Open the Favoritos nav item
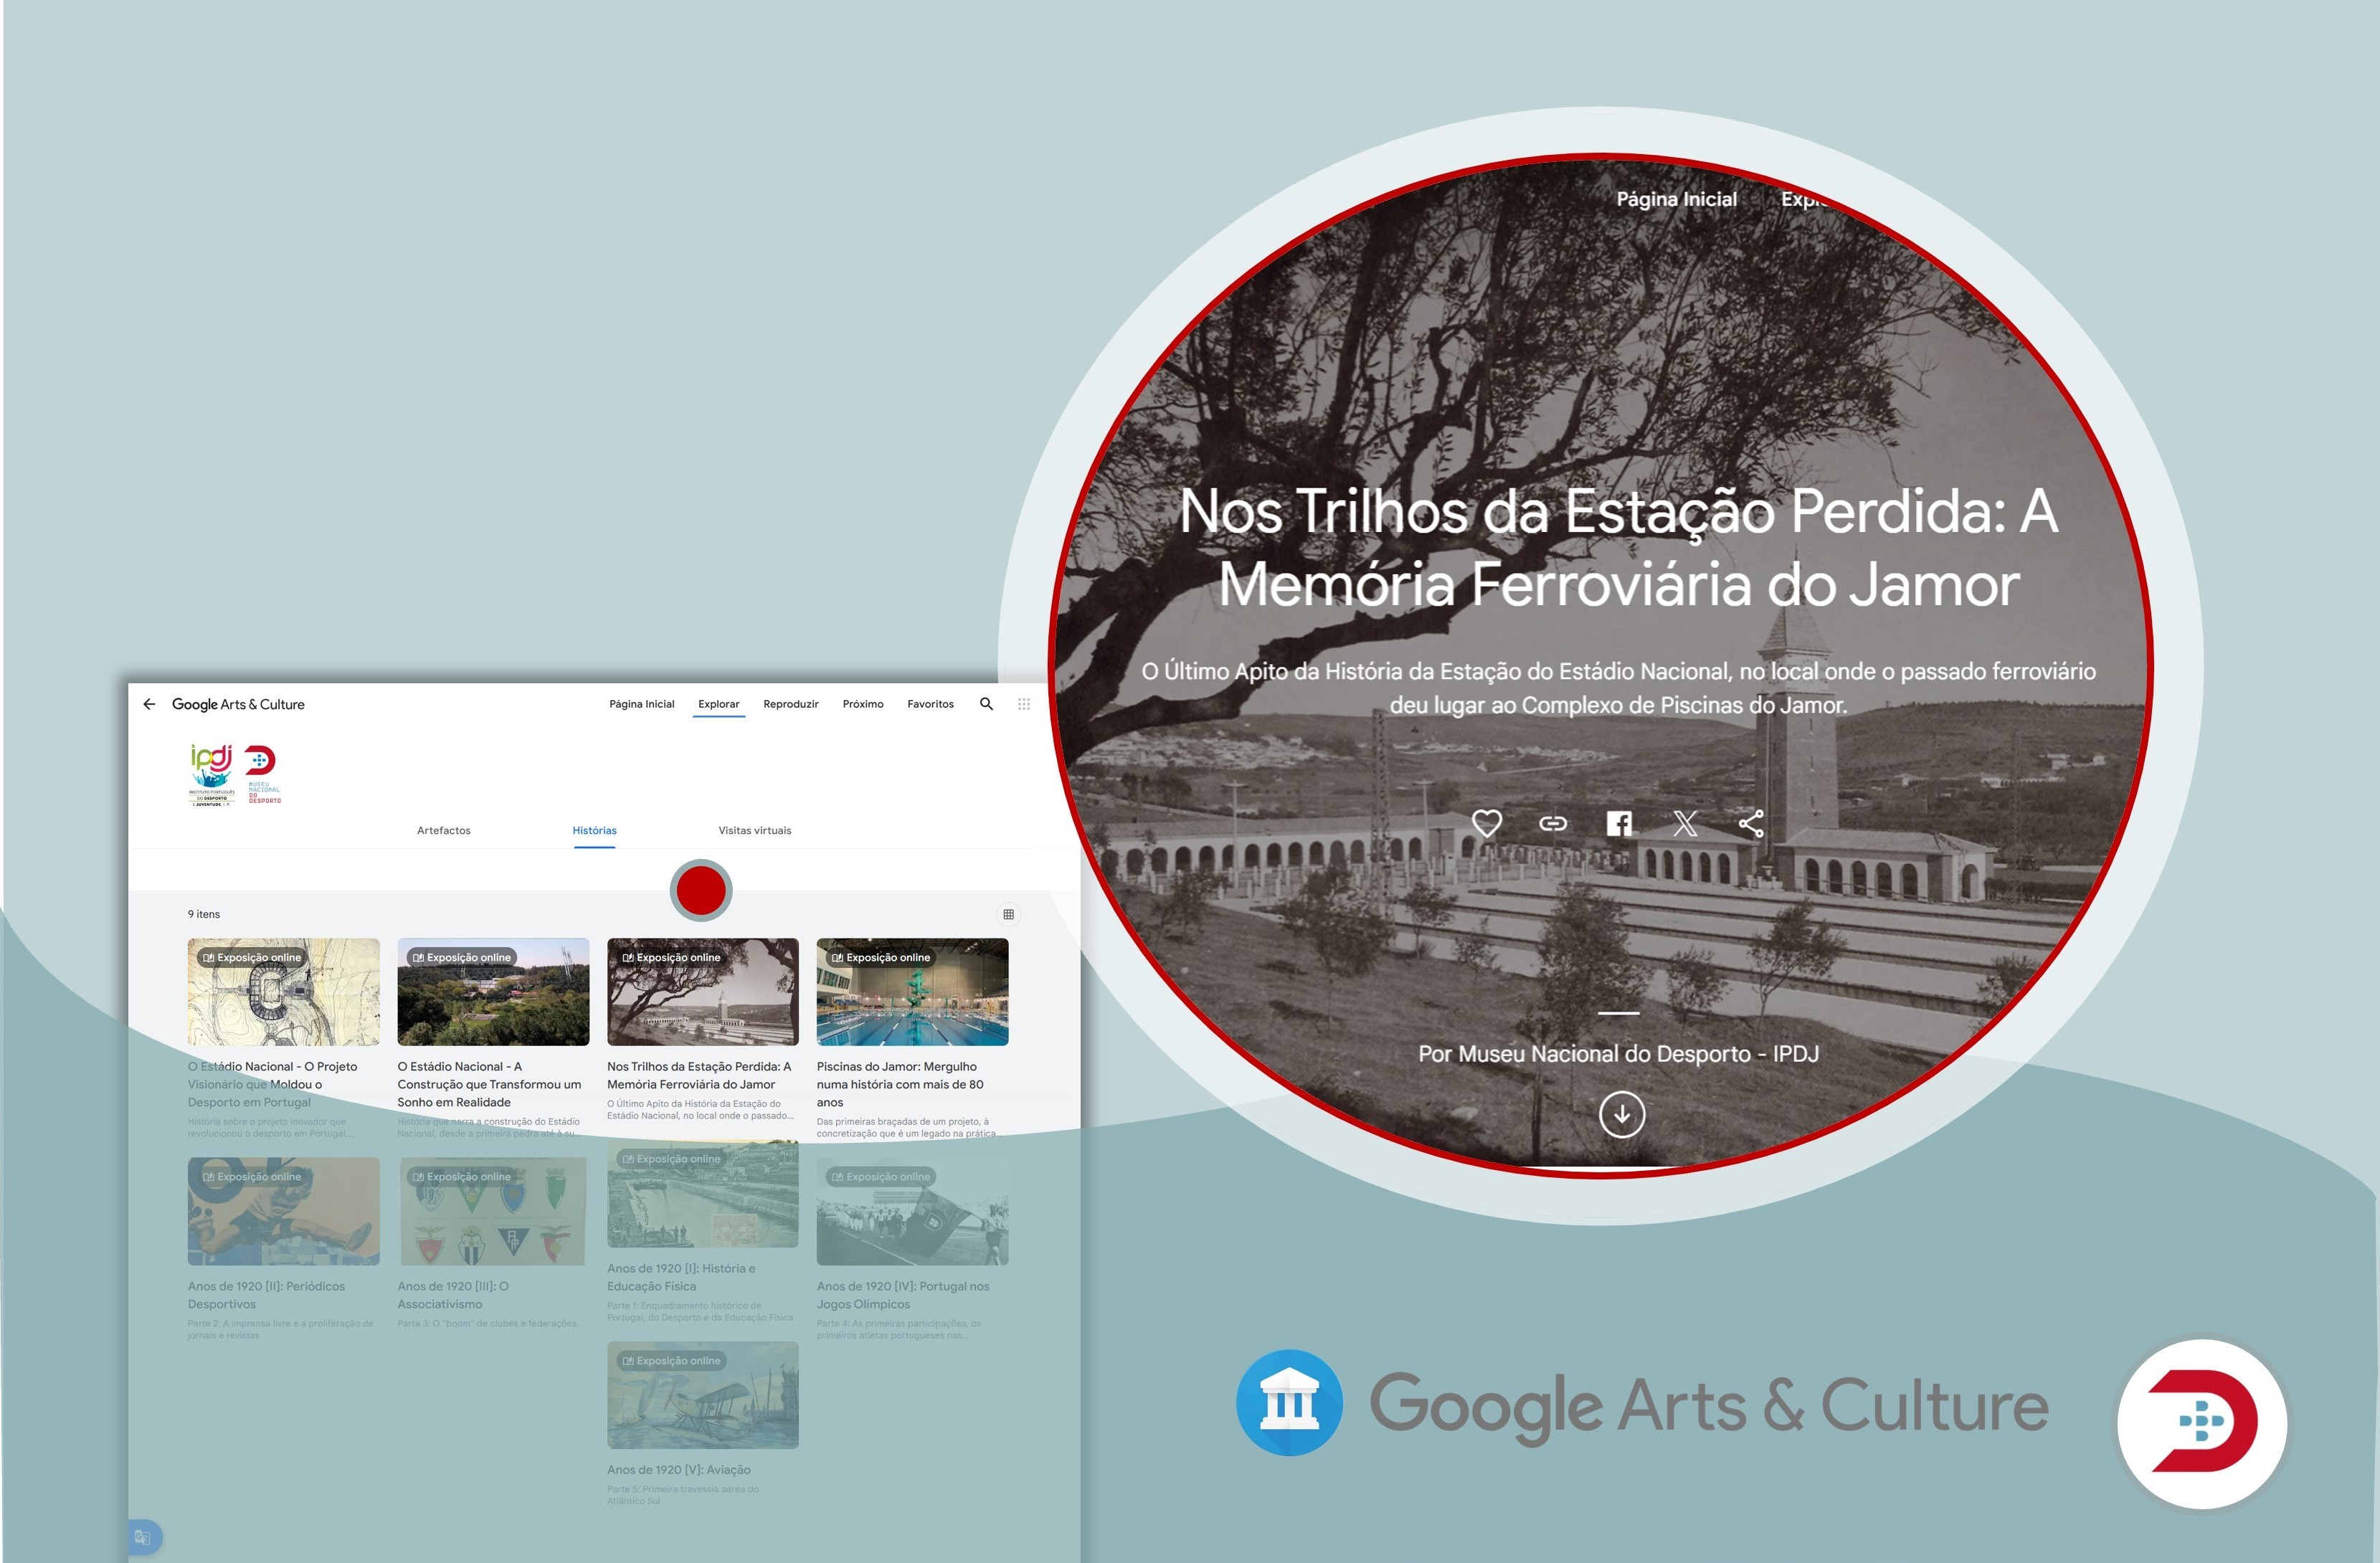The image size is (2380, 1563). 931,704
